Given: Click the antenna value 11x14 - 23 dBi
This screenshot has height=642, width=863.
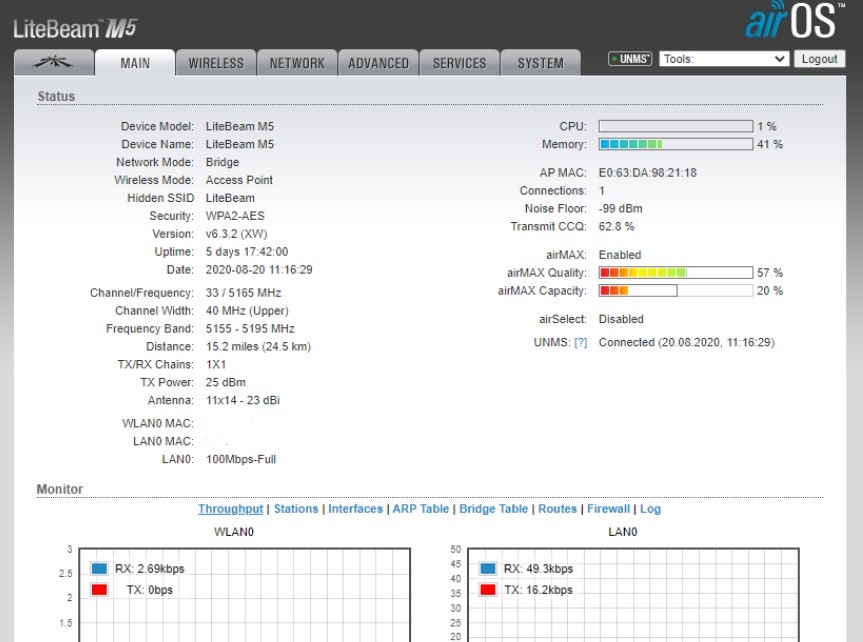Looking at the screenshot, I should pyautogui.click(x=243, y=400).
